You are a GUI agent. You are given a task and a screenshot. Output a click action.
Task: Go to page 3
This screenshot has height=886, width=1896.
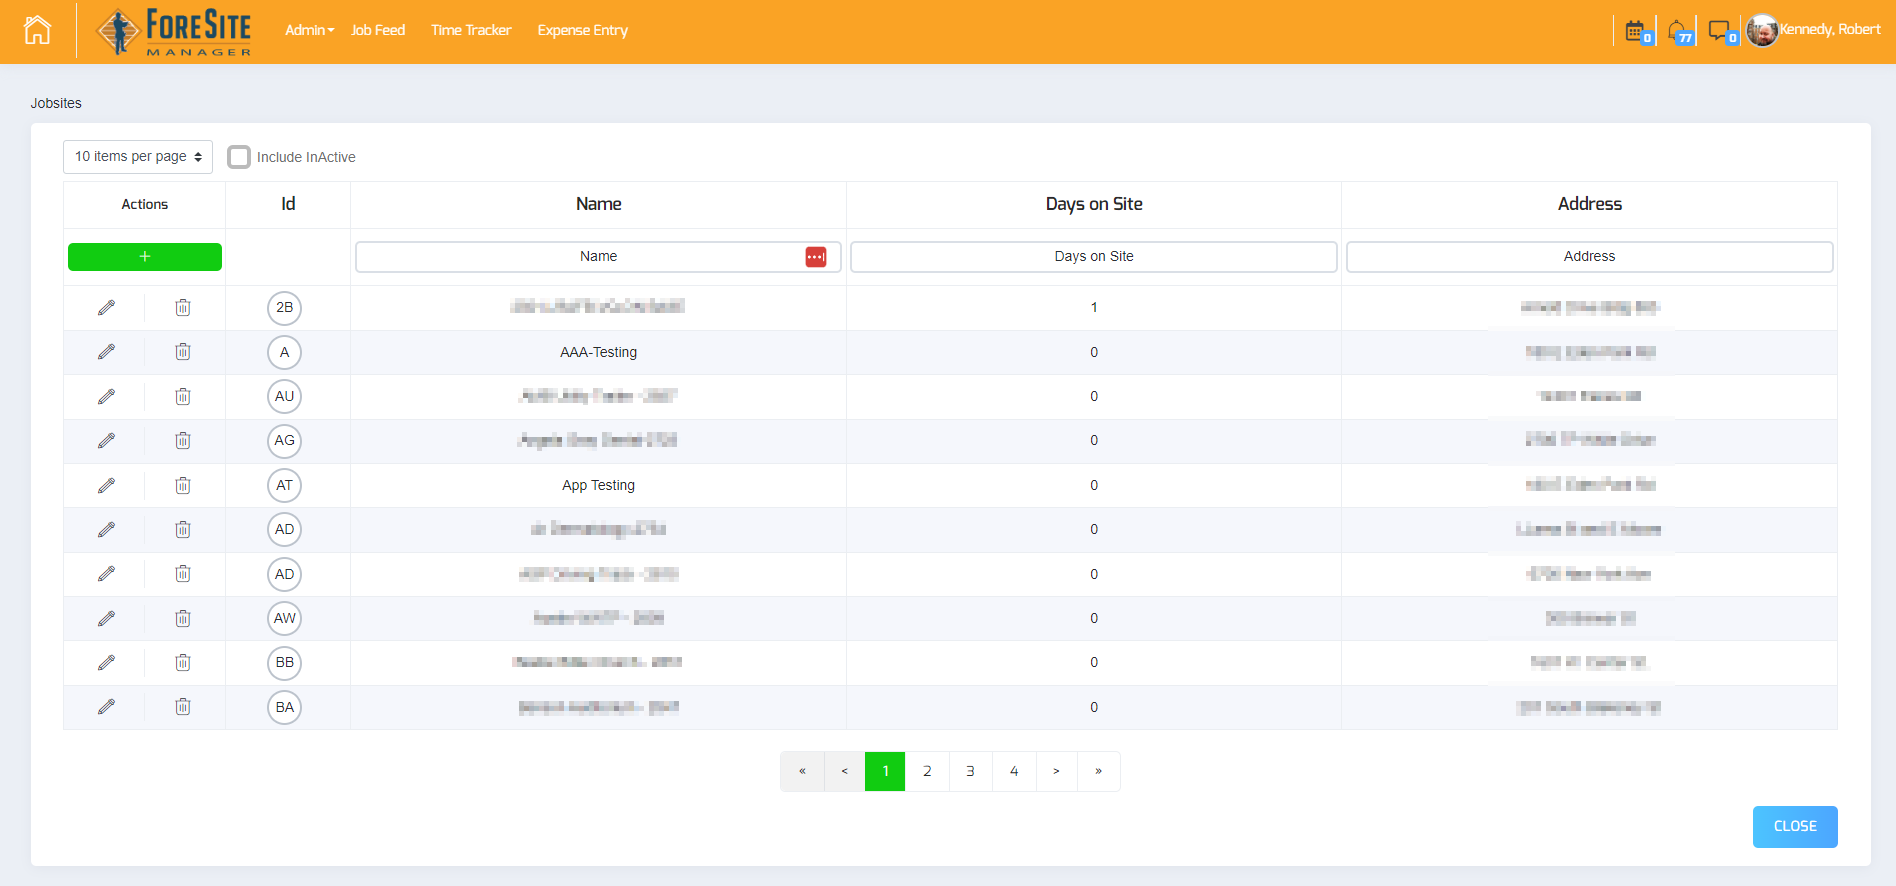(970, 771)
